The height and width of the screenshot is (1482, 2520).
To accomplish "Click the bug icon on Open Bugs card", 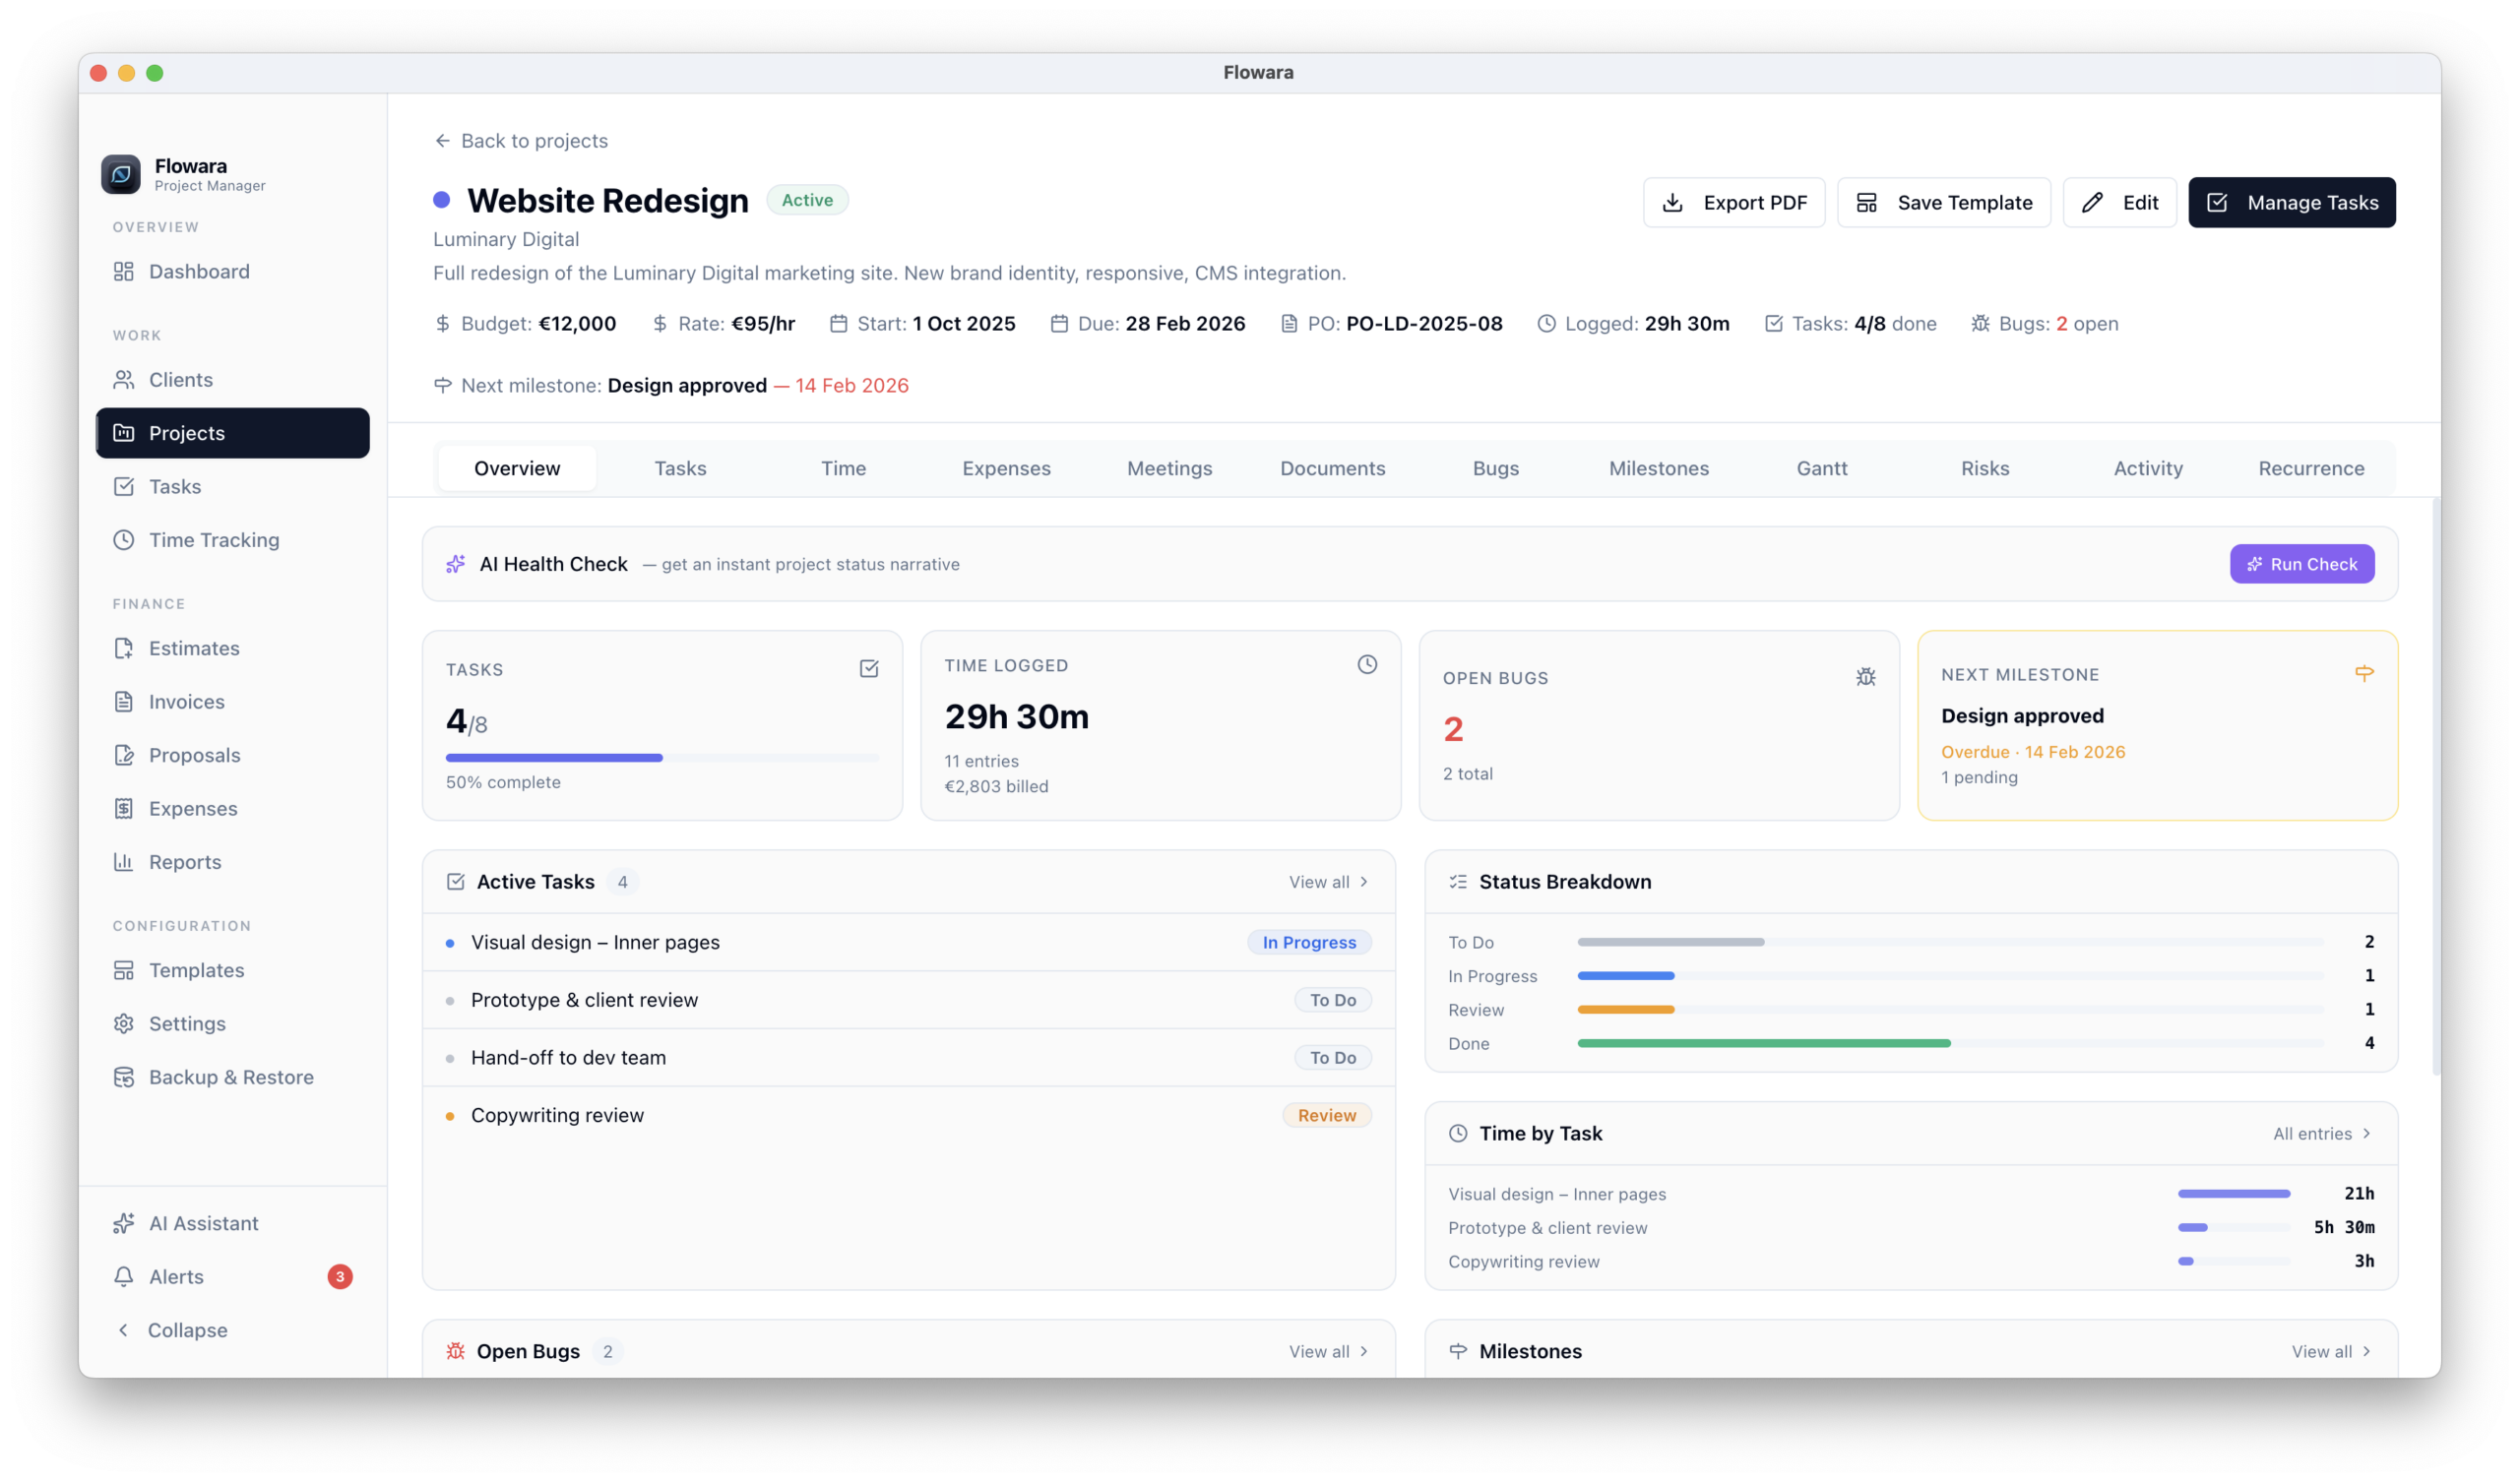I will (x=1866, y=677).
